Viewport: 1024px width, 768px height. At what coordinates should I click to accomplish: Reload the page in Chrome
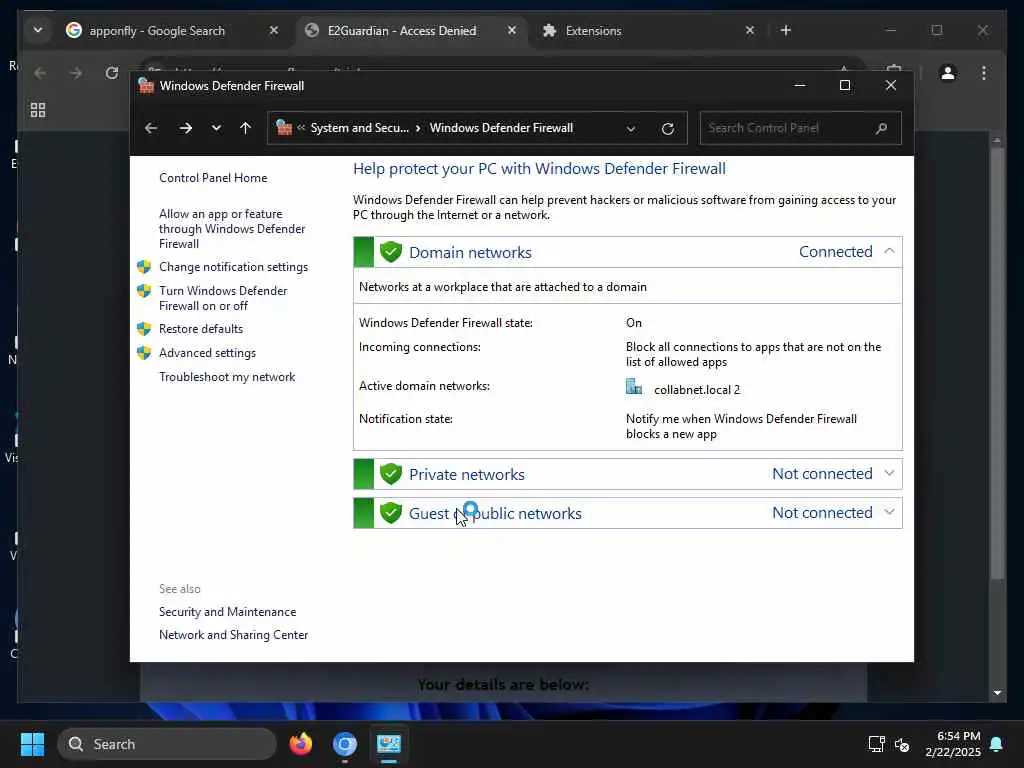coord(112,72)
